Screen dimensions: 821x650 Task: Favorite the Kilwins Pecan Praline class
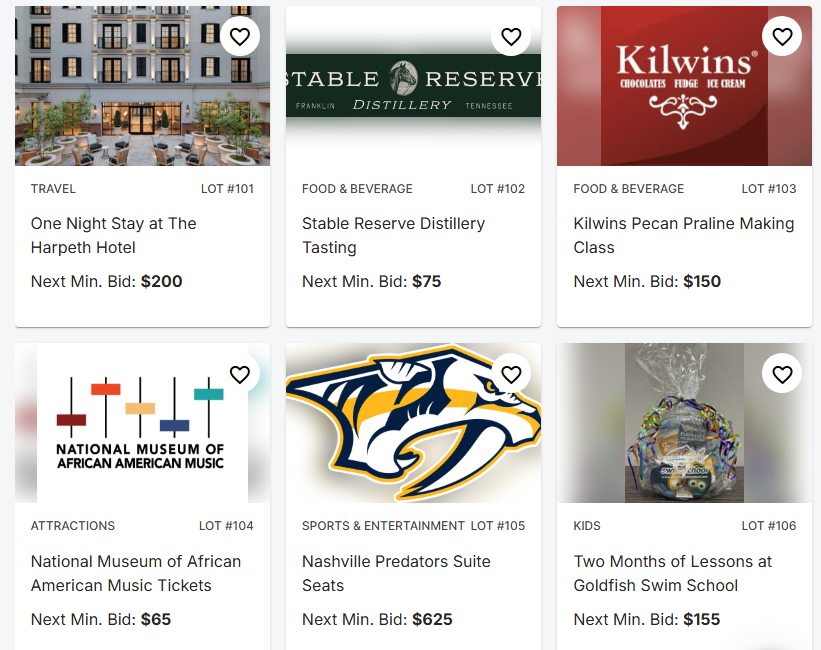click(782, 37)
